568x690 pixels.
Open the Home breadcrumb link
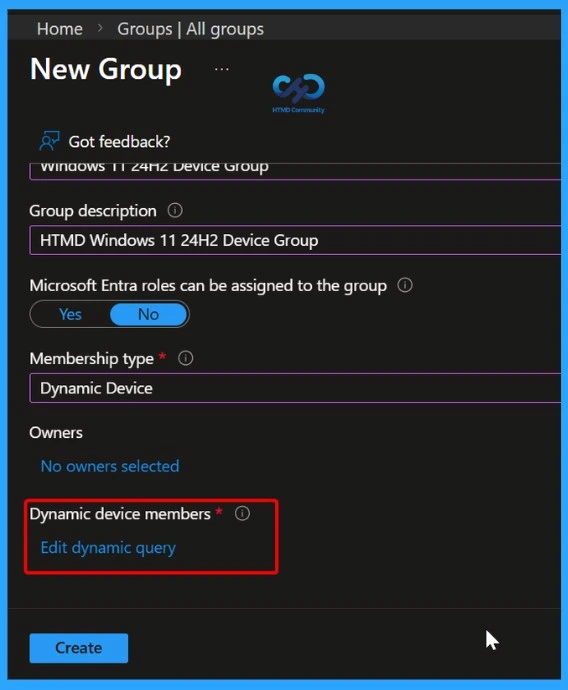click(x=60, y=29)
